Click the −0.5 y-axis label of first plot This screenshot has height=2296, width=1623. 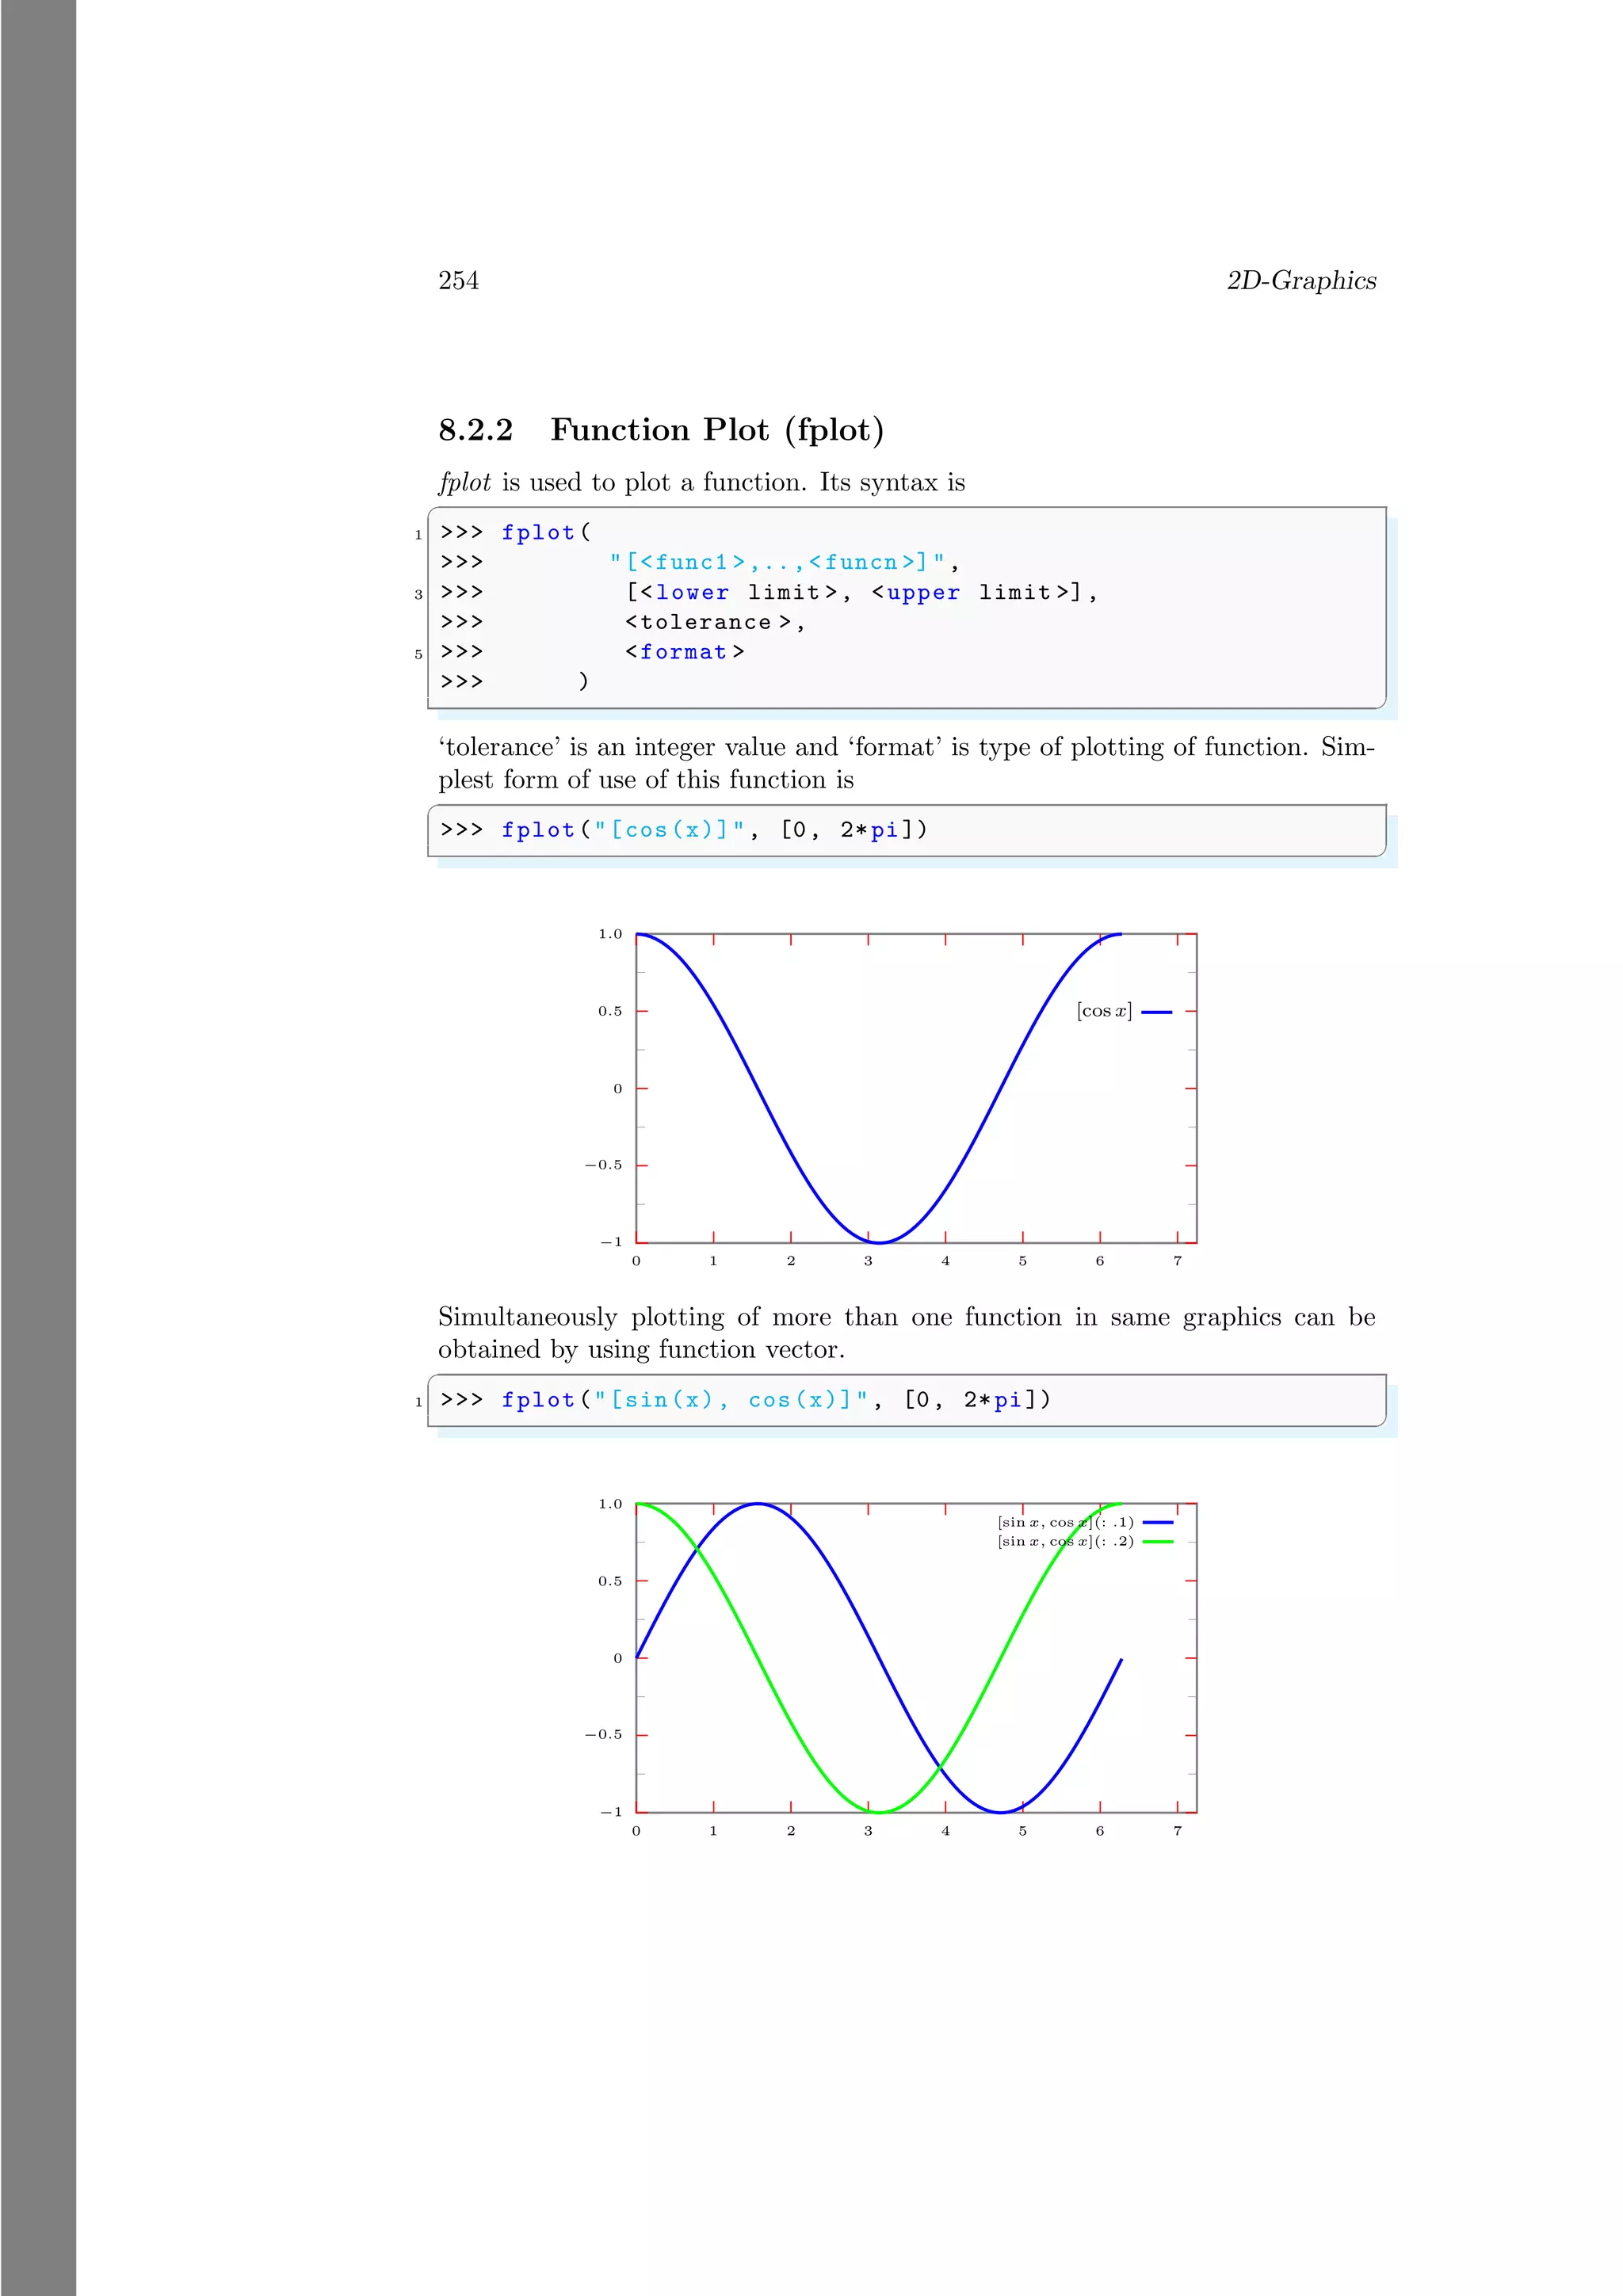603,1165
